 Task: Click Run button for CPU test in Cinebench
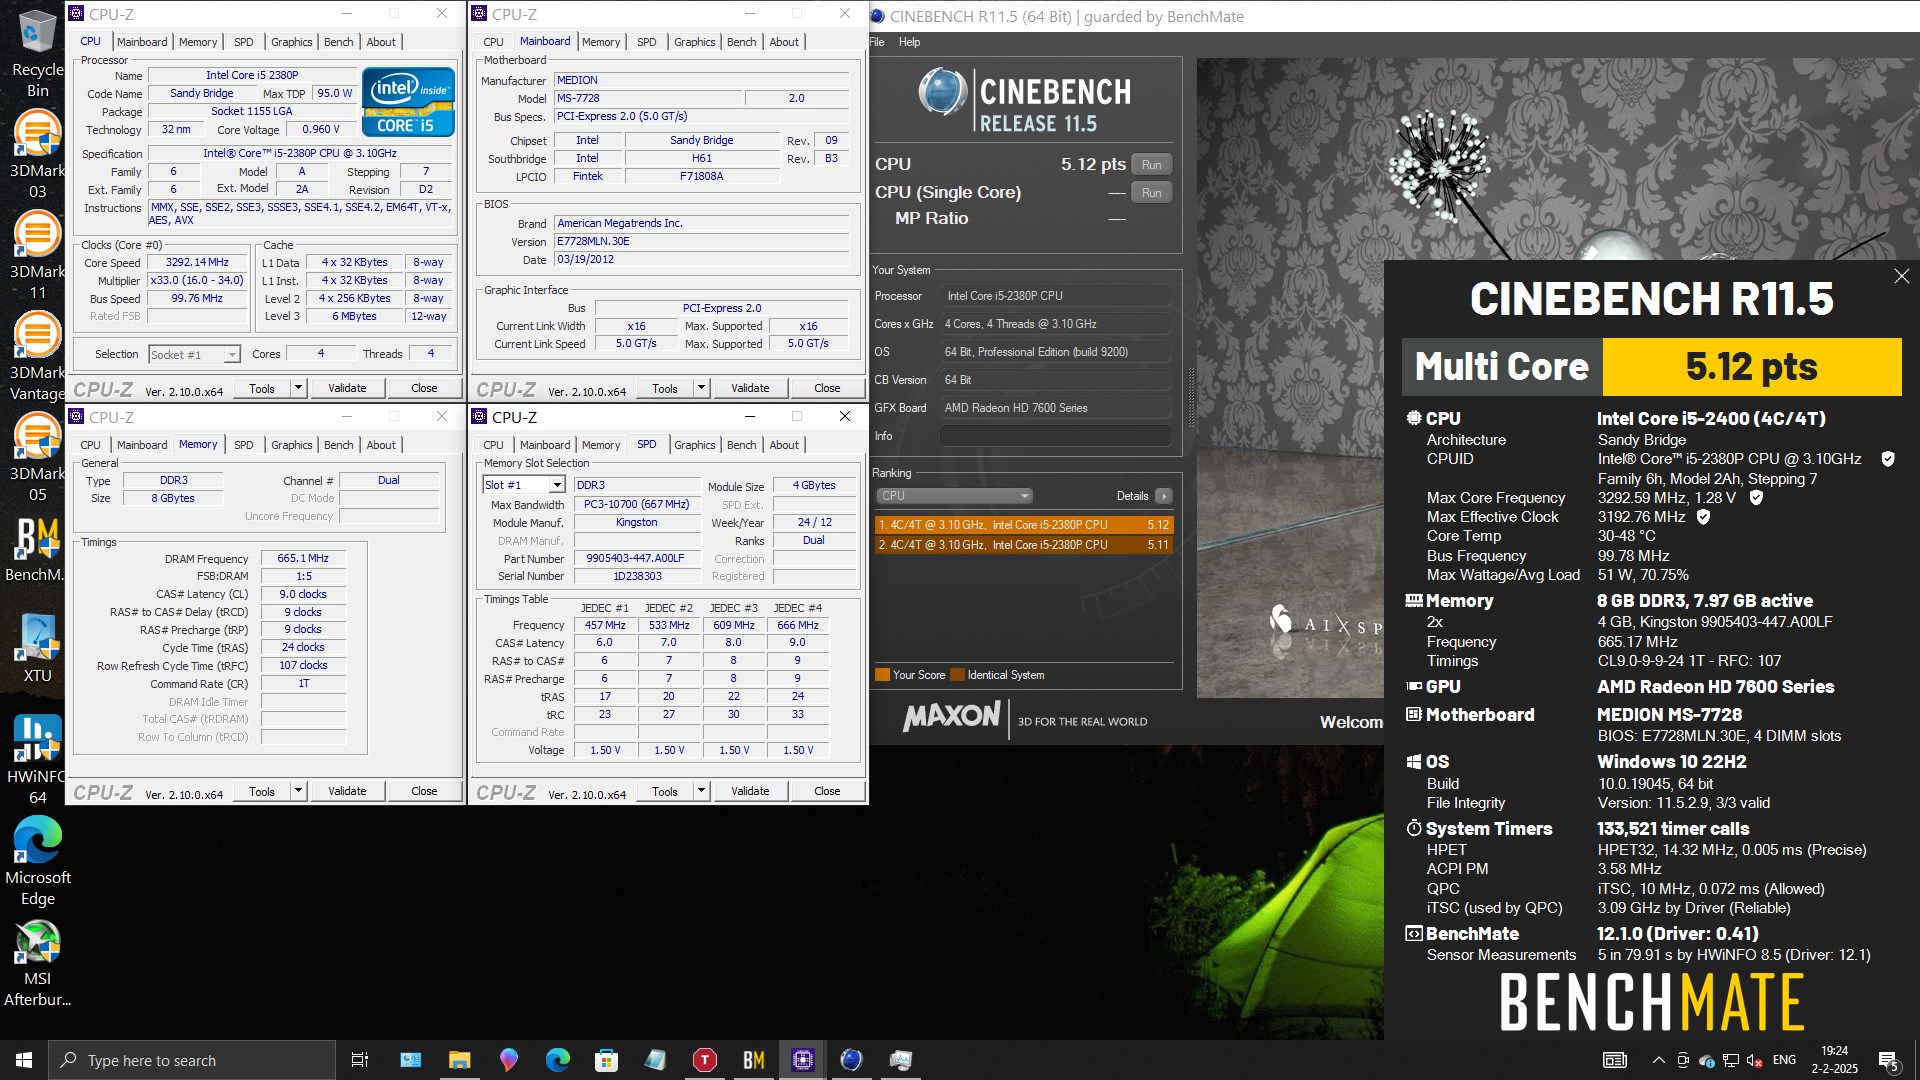[1151, 165]
